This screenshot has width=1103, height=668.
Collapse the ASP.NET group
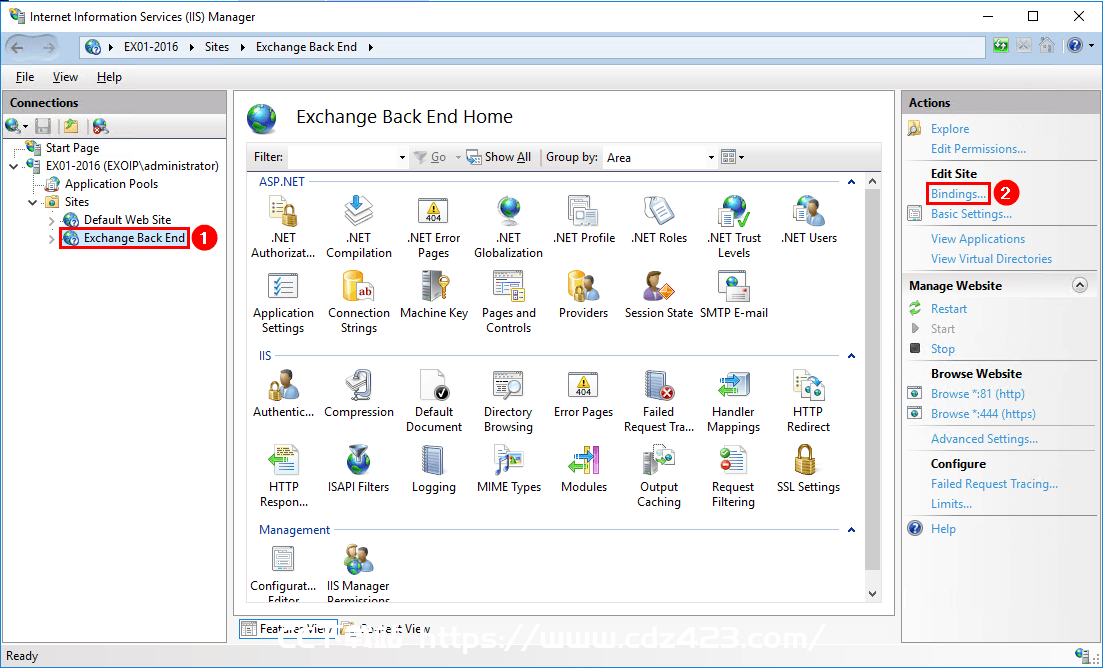tap(851, 181)
